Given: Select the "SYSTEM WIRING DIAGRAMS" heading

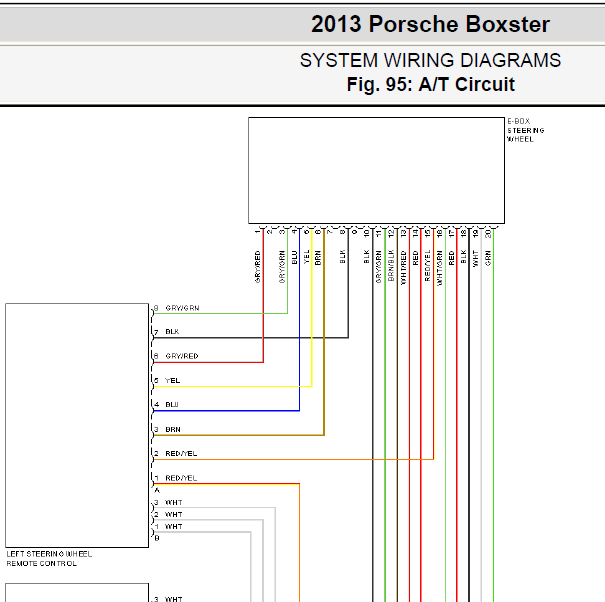Looking at the screenshot, I should [x=430, y=61].
